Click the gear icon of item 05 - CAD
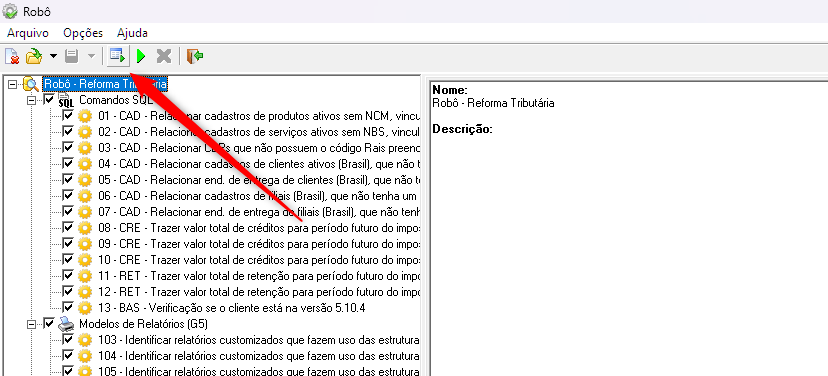 (84, 180)
